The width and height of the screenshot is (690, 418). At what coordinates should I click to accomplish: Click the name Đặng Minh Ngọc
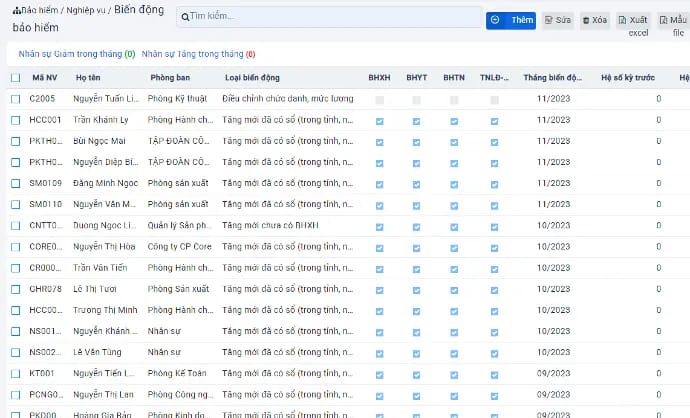pos(106,183)
